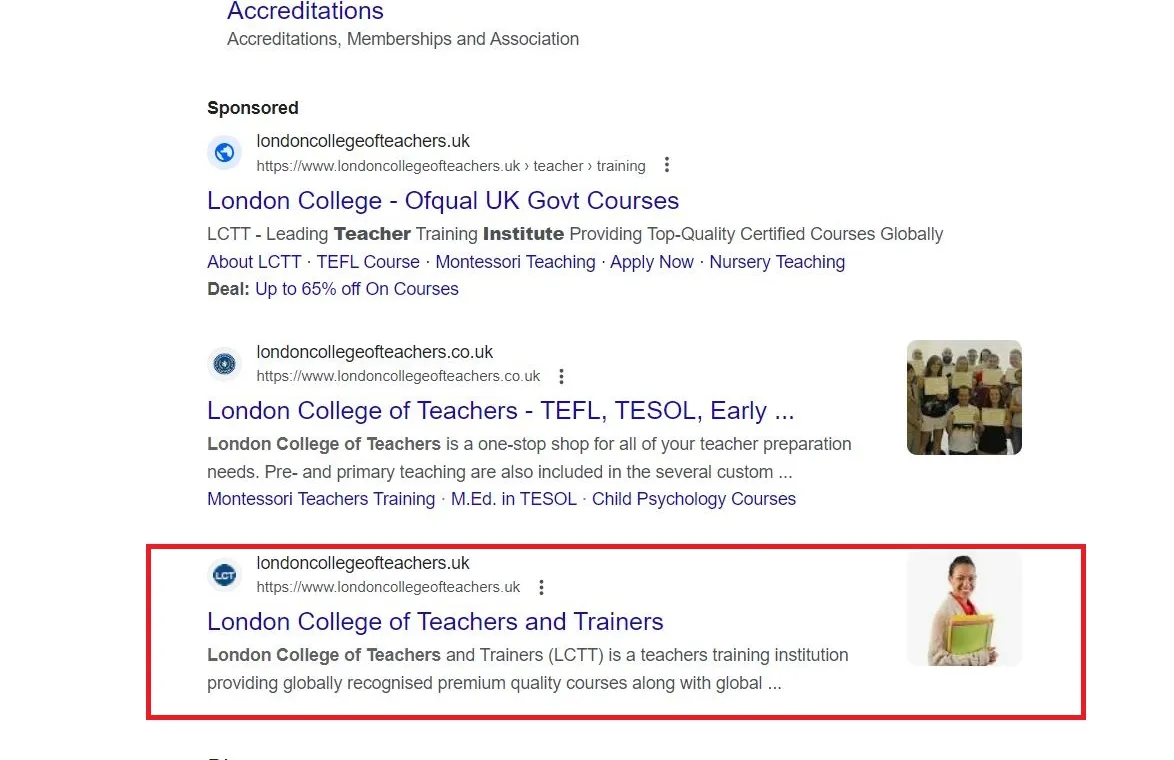Click group photo thumbnail with certificates
The height and width of the screenshot is (760, 1174).
pos(964,398)
